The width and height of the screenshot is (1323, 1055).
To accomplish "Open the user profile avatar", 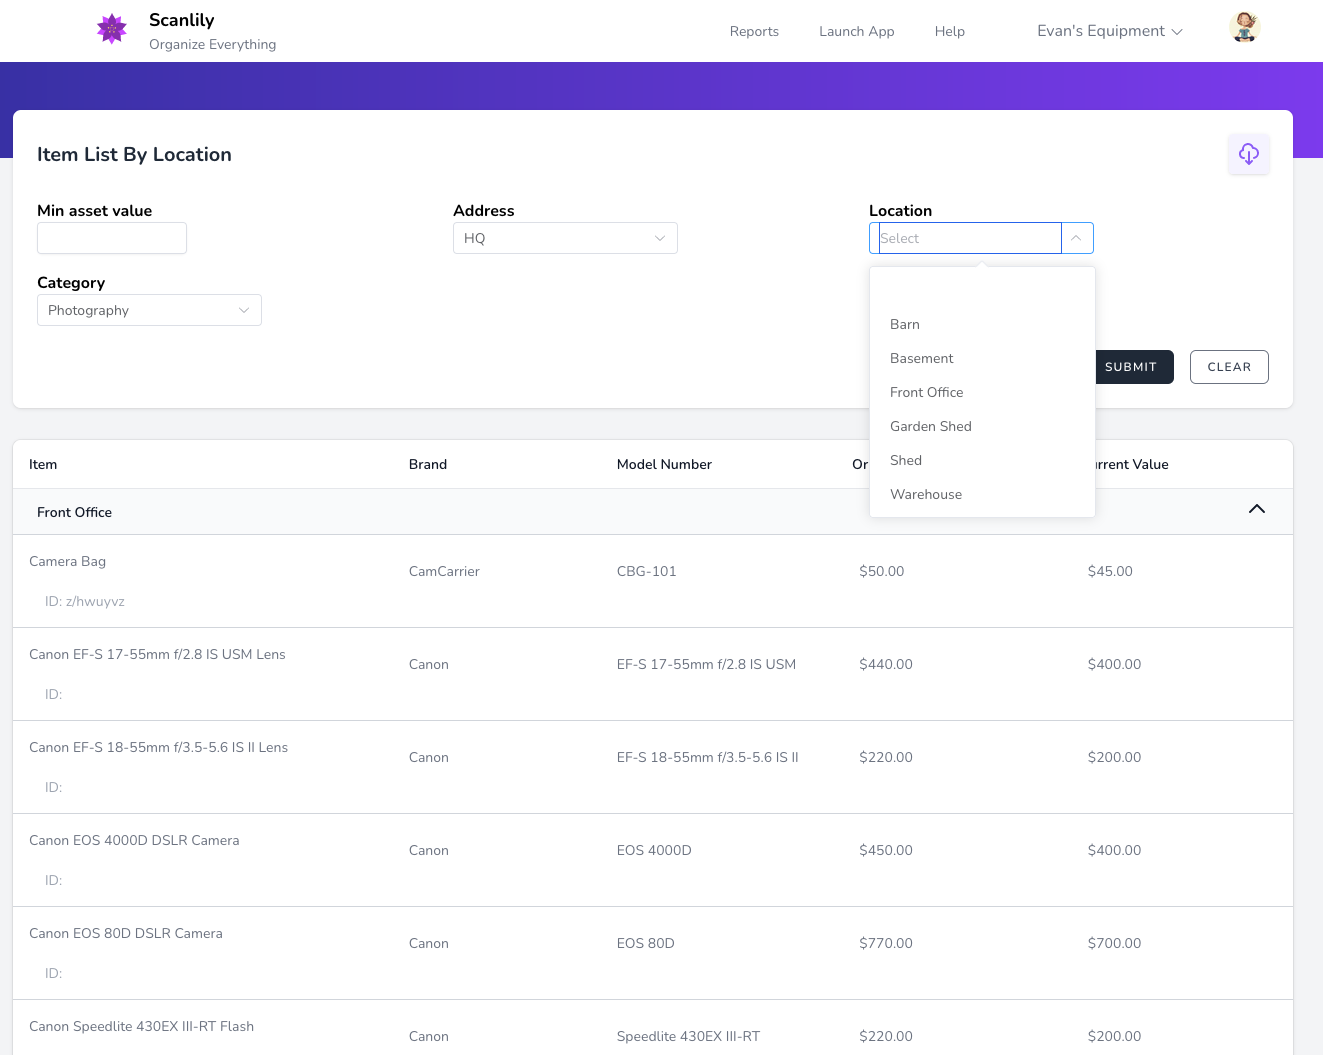I will (x=1244, y=28).
